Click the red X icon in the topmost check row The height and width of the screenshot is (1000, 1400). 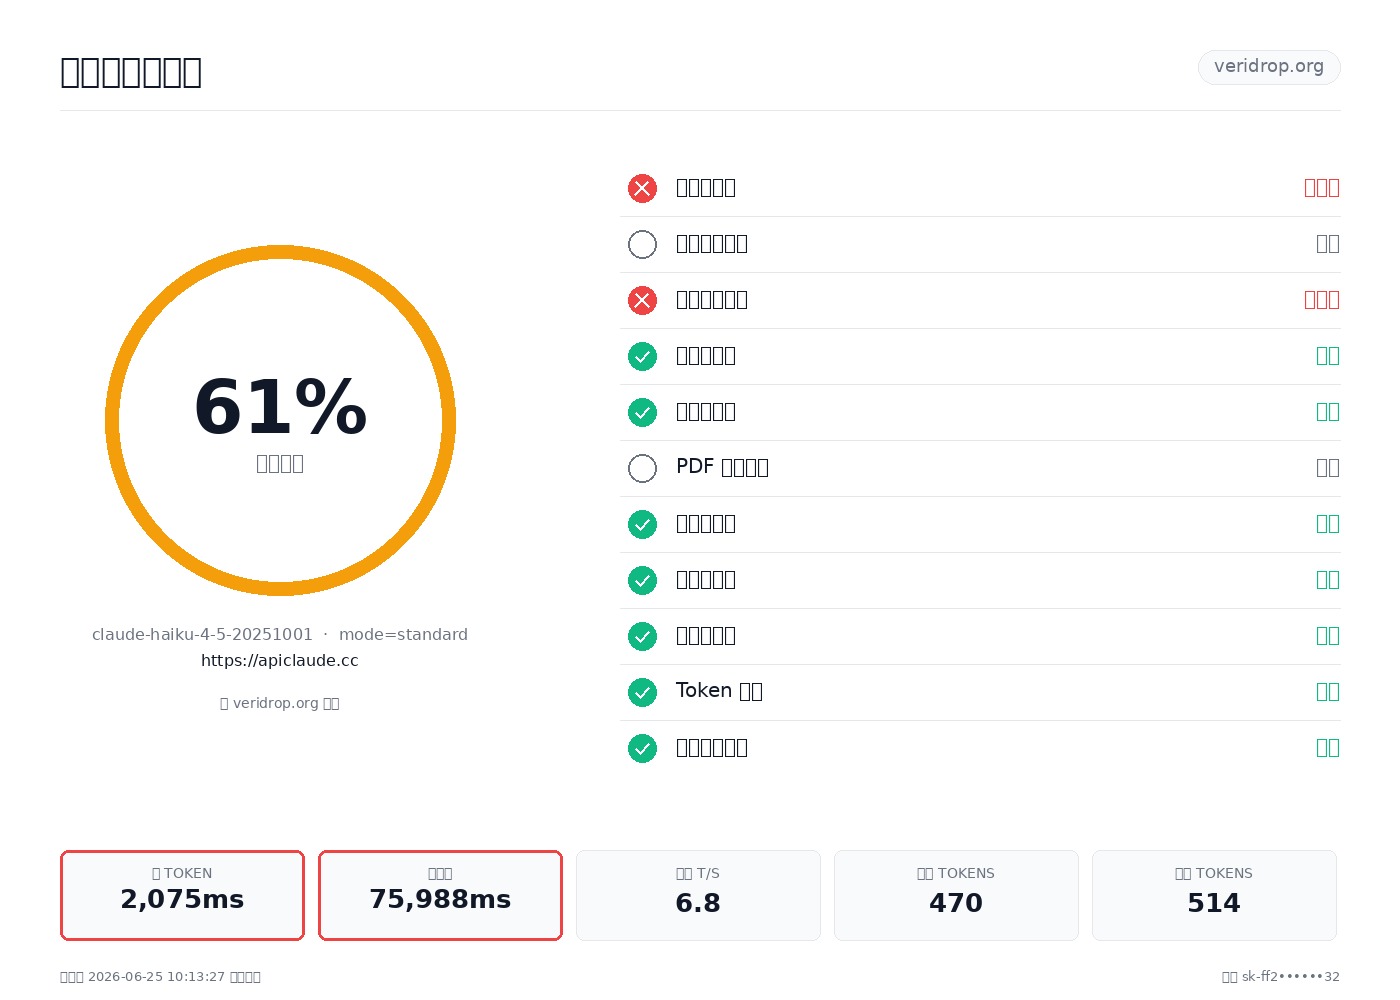pos(642,188)
